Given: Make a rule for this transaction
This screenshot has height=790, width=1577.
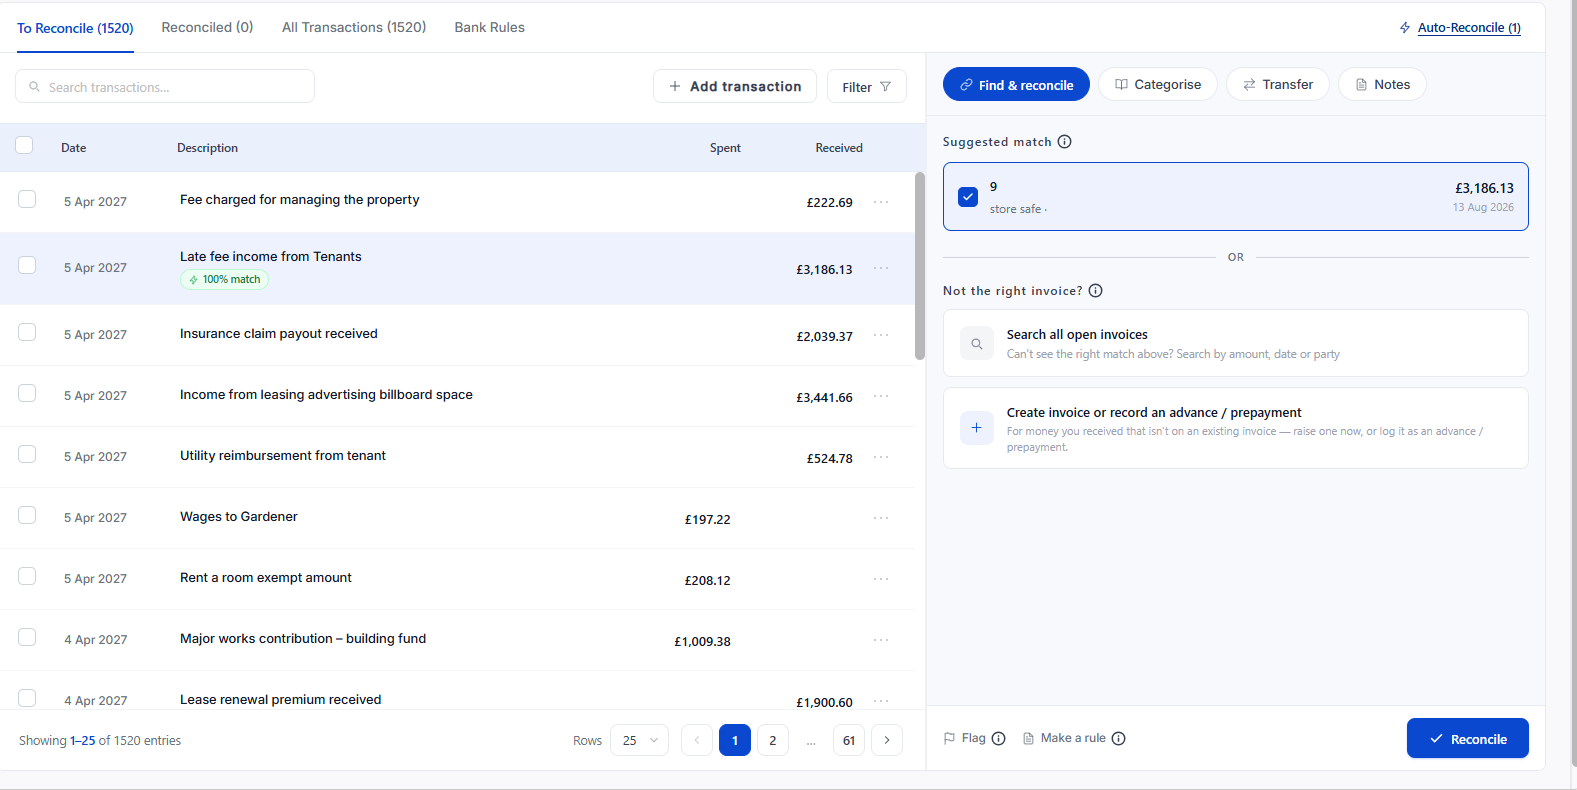Looking at the screenshot, I should (1064, 739).
